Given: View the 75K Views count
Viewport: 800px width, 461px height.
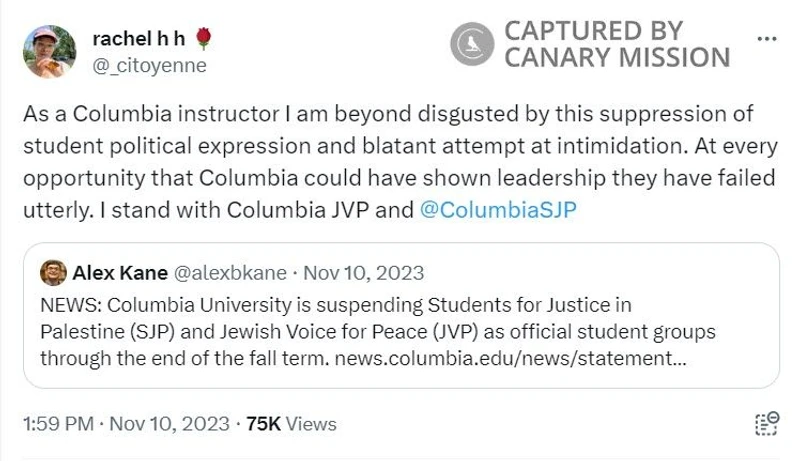Looking at the screenshot, I should coord(291,424).
